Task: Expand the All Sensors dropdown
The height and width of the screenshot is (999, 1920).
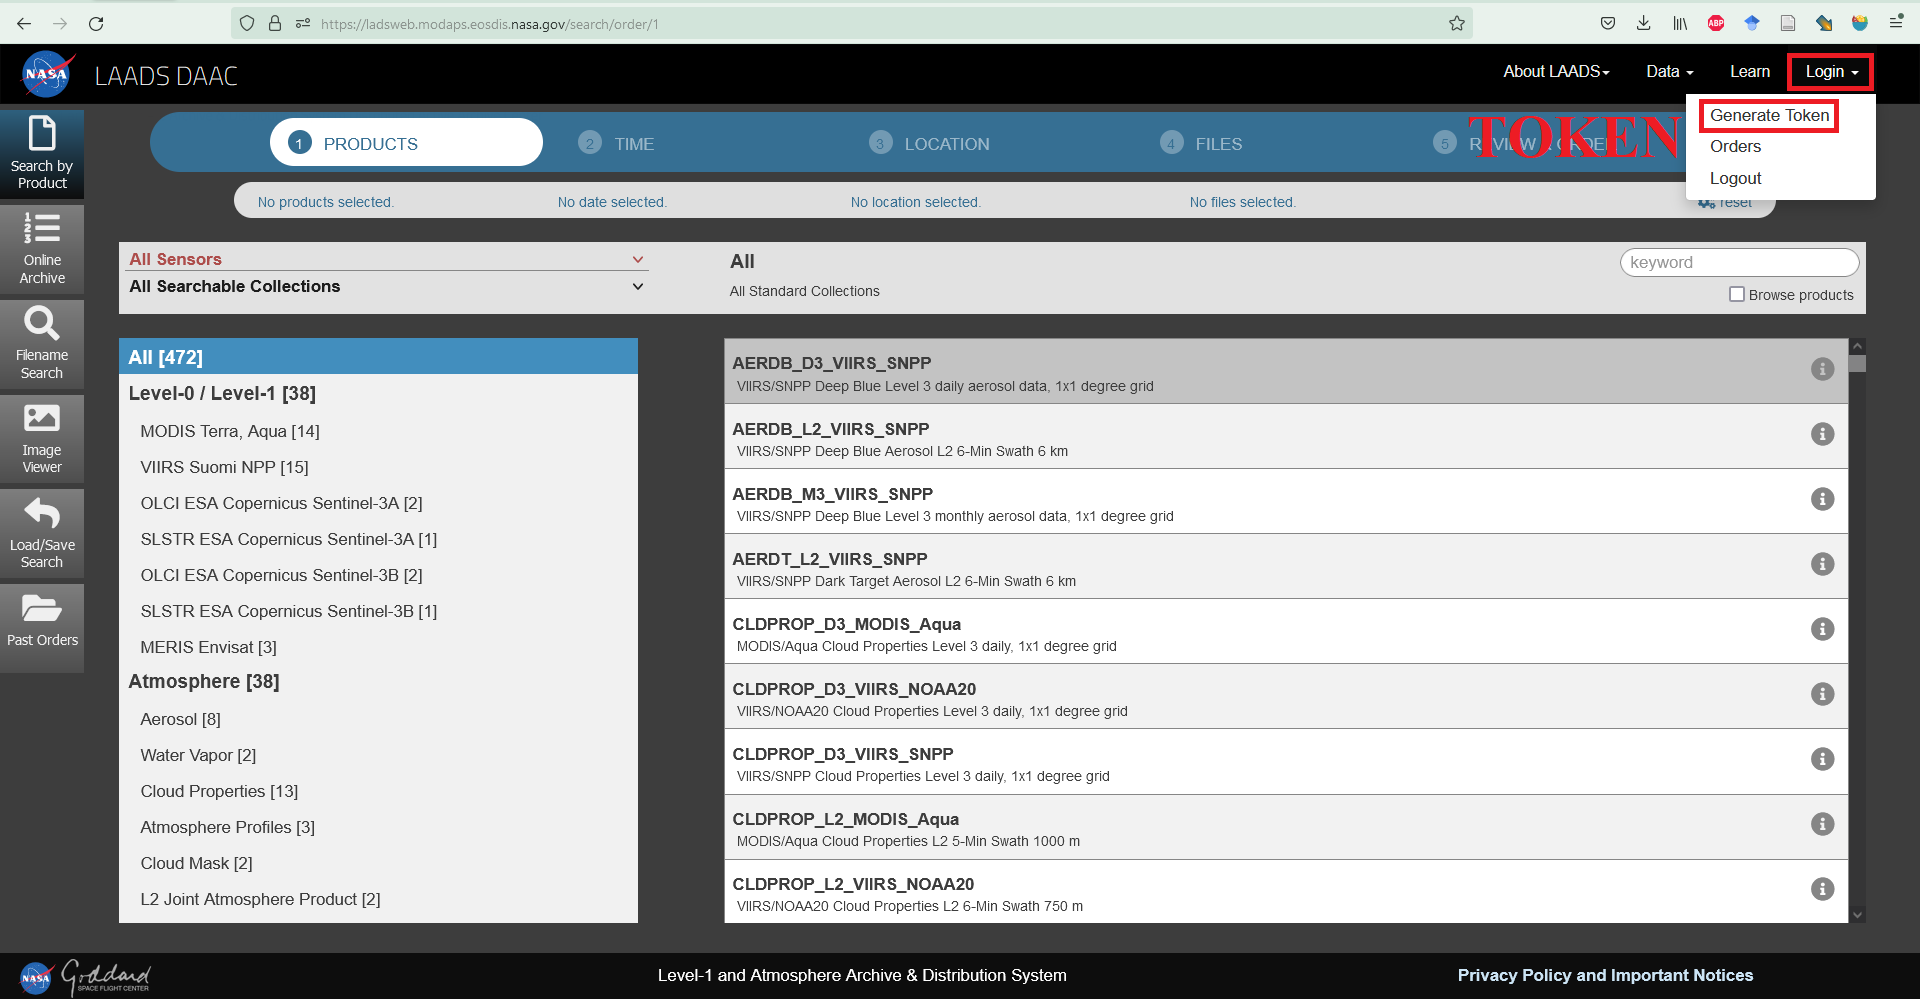Action: [x=388, y=259]
